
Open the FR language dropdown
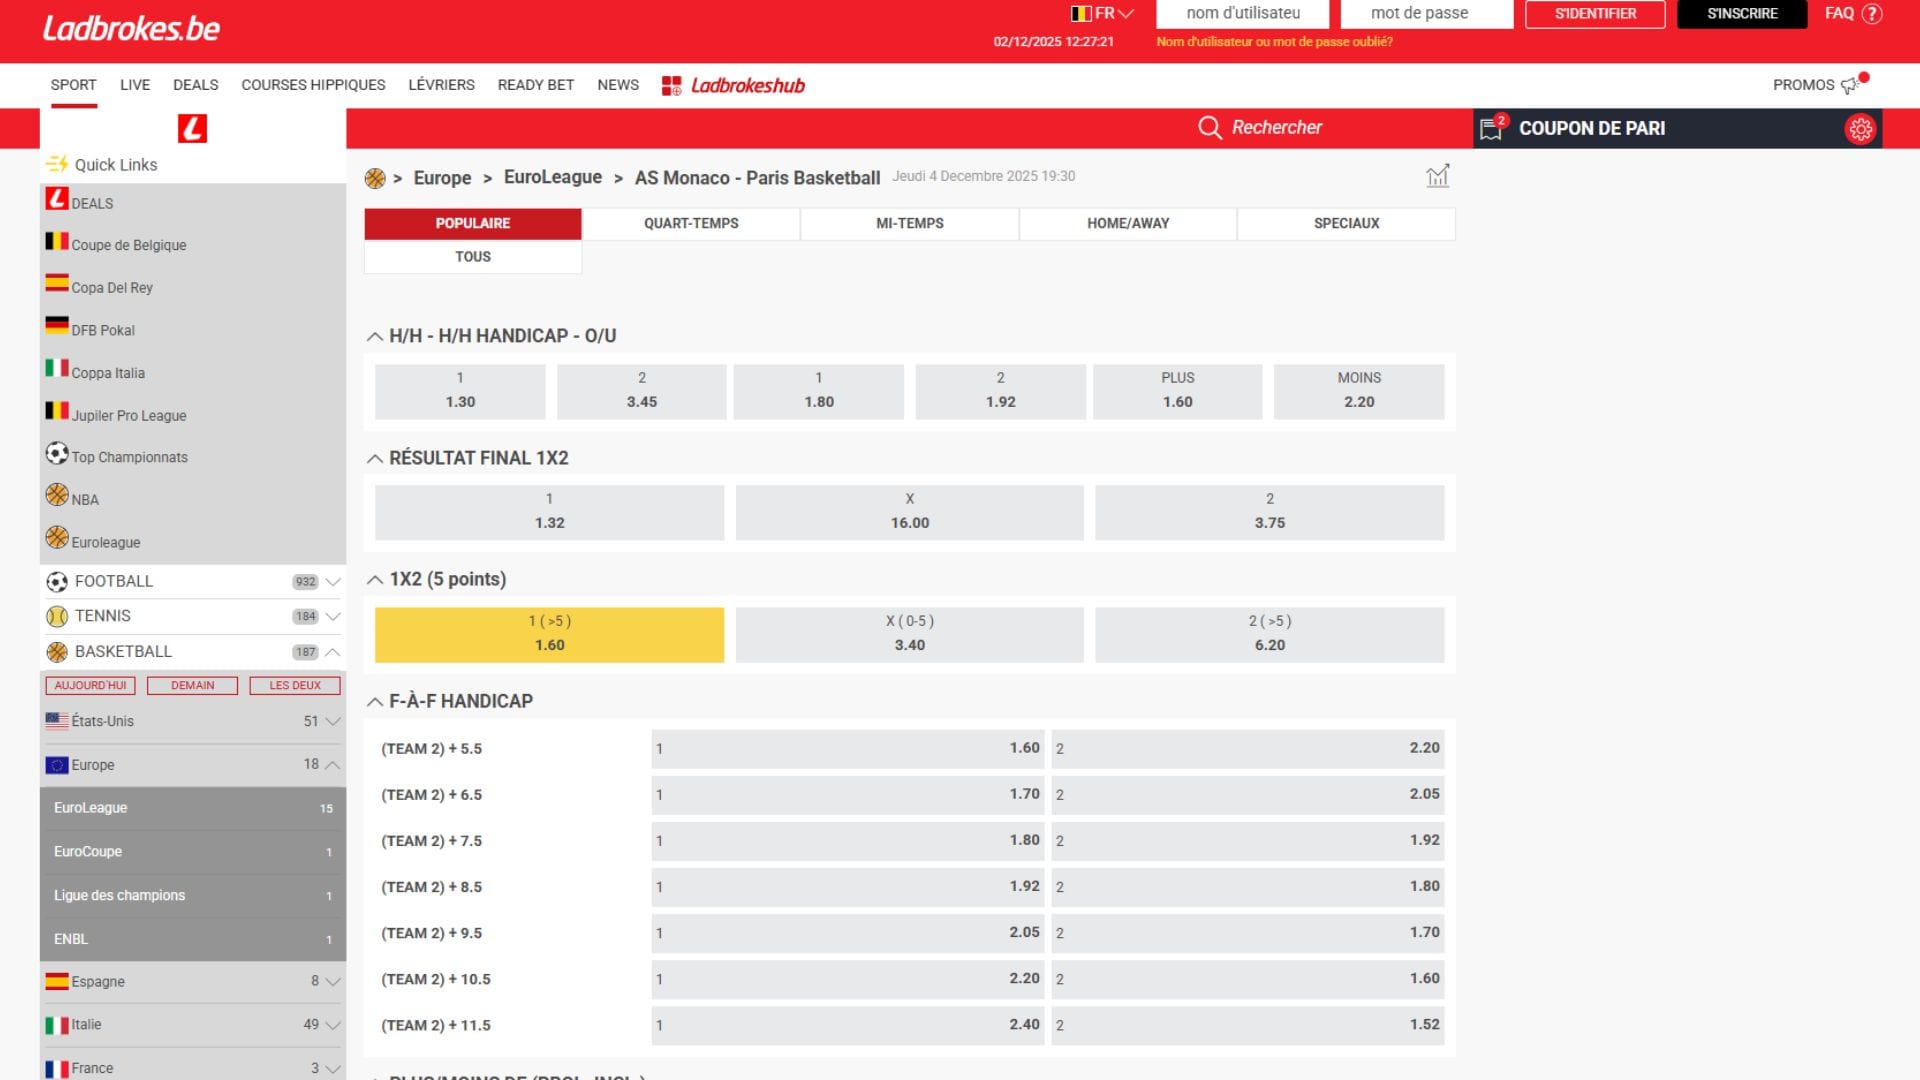click(1102, 14)
